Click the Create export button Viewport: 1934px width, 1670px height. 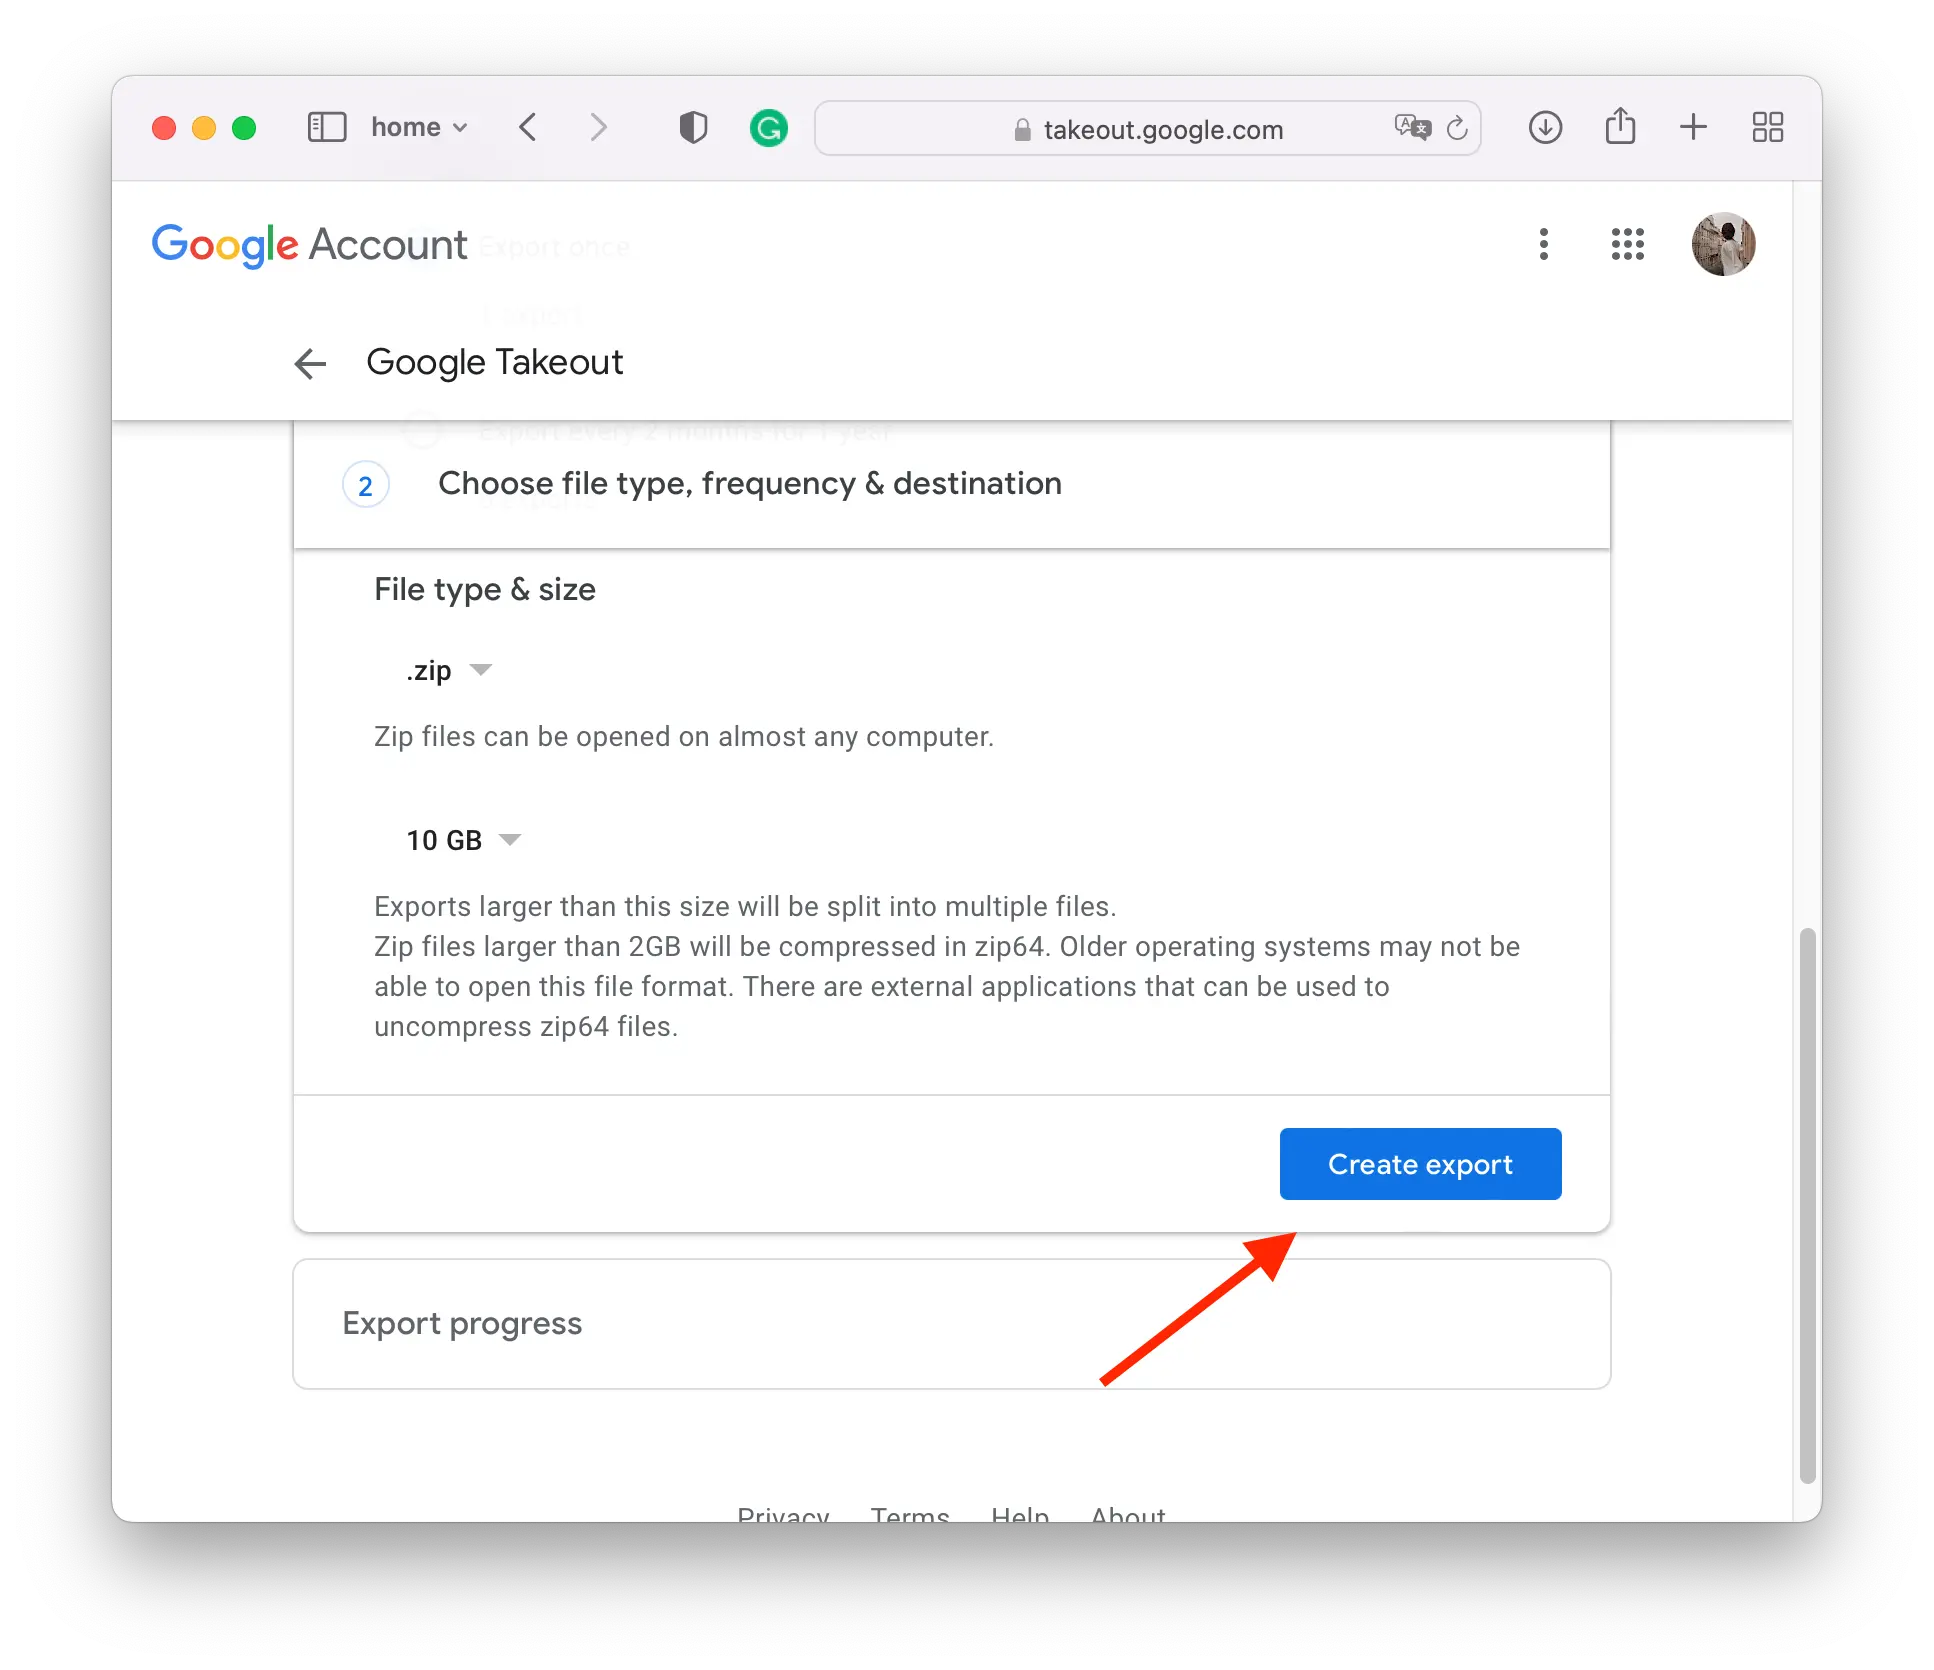[x=1420, y=1164]
